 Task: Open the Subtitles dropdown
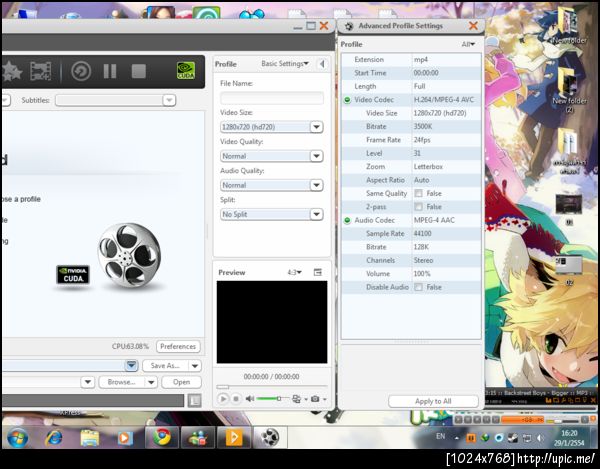pyautogui.click(x=169, y=101)
